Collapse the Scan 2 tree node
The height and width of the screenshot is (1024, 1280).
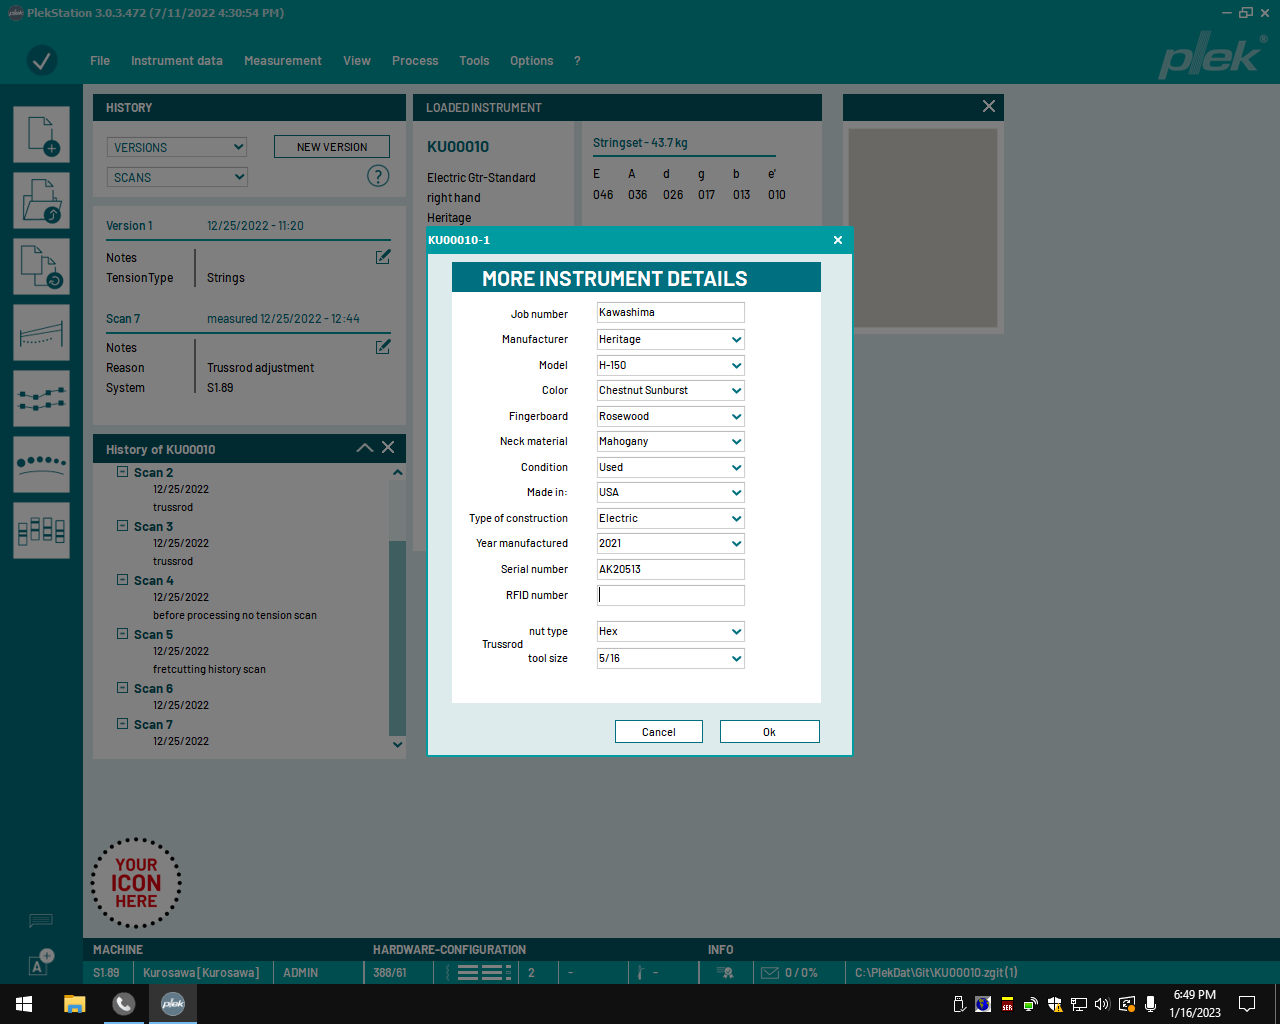coord(123,472)
